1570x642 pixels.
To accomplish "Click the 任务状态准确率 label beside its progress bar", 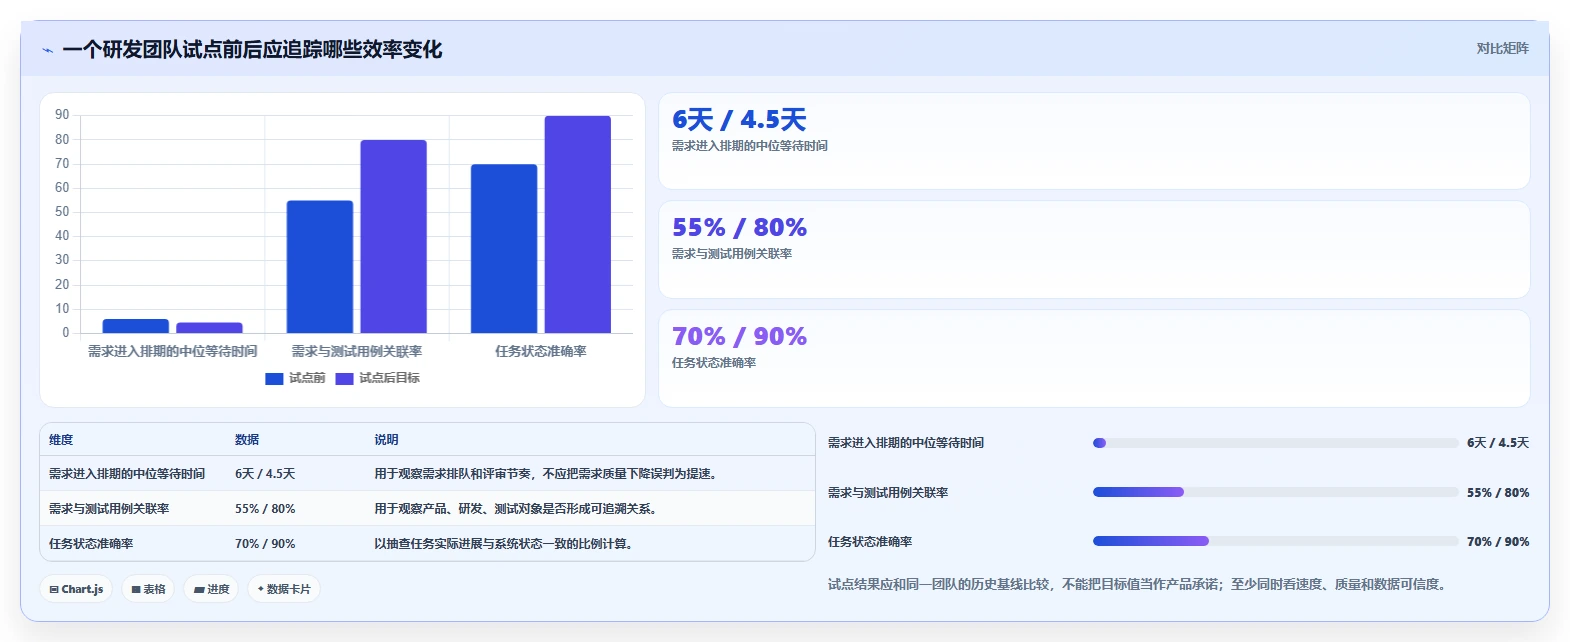I will pos(870,542).
